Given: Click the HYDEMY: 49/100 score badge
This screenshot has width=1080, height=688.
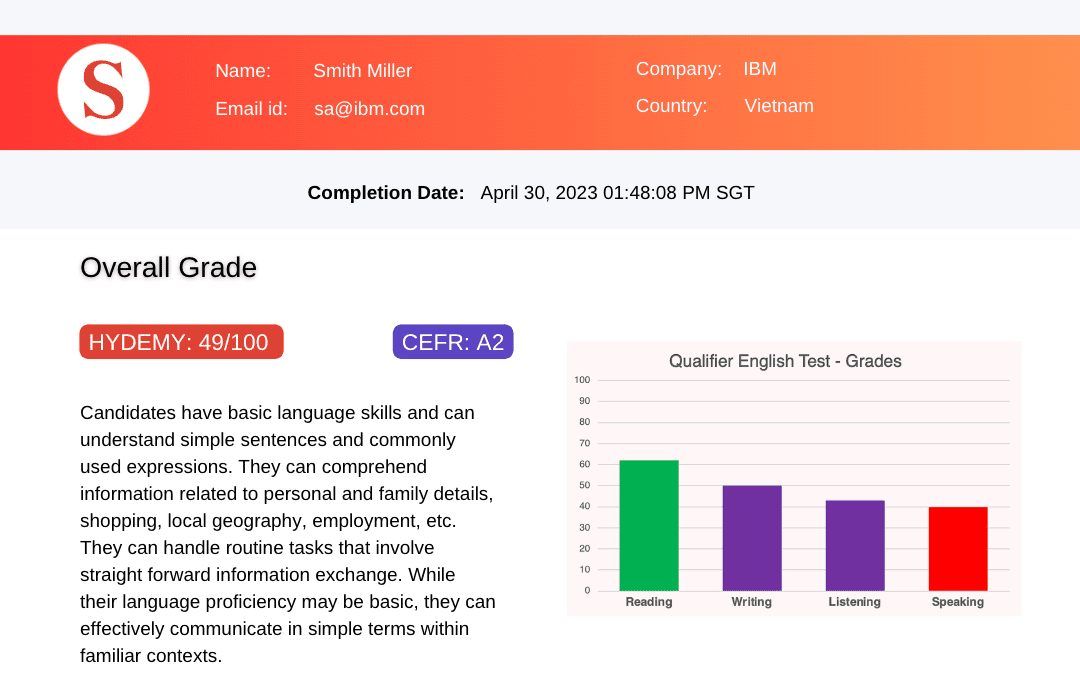Looking at the screenshot, I should tap(181, 342).
